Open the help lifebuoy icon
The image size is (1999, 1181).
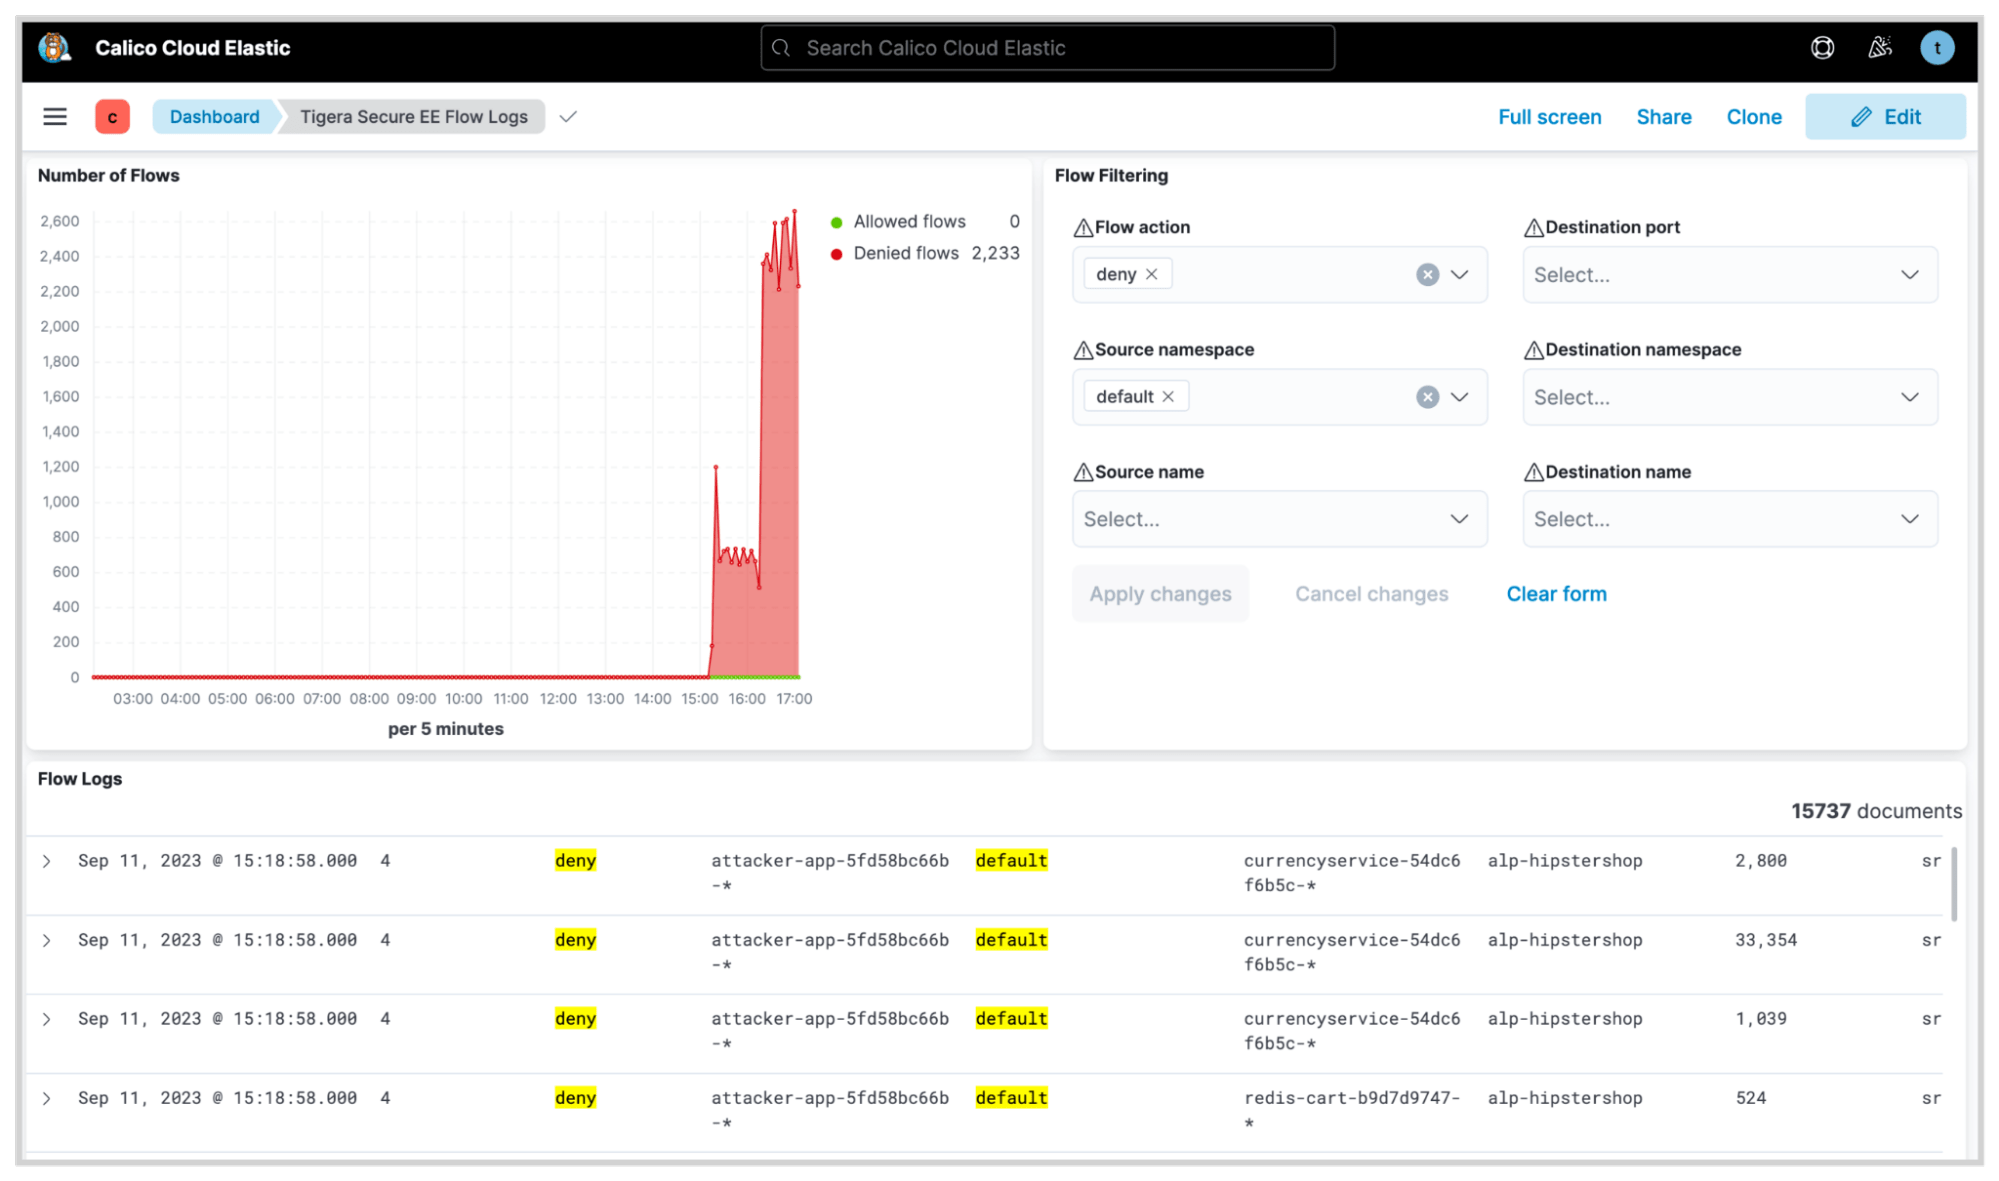coord(1822,47)
